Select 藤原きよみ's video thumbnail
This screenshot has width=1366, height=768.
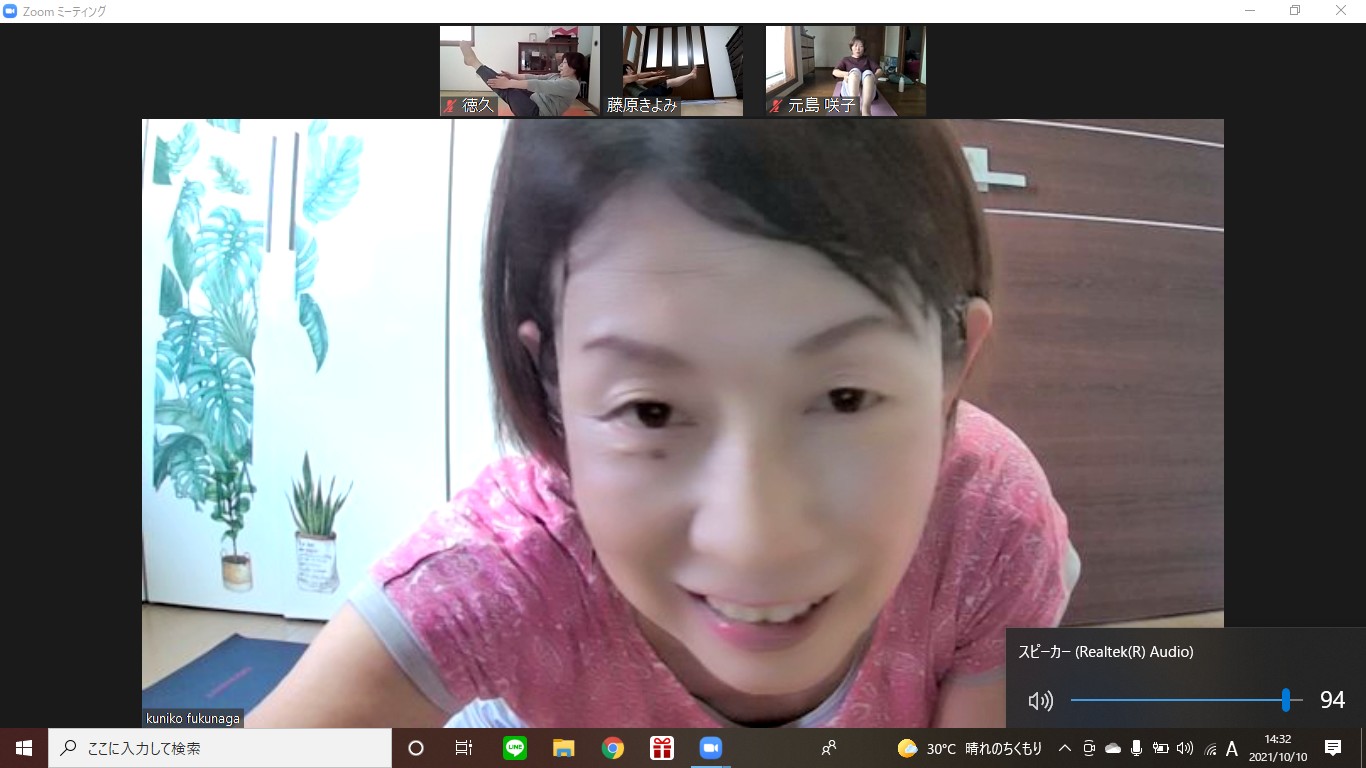coord(683,71)
